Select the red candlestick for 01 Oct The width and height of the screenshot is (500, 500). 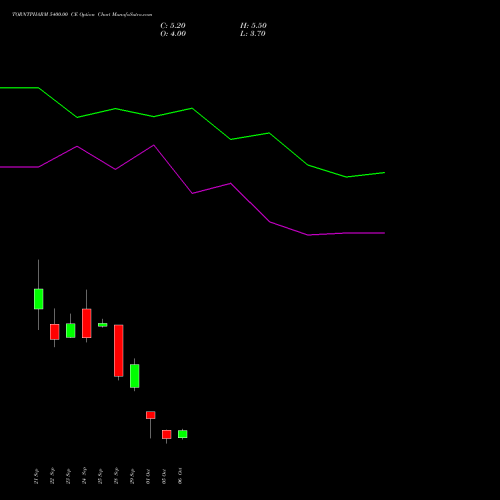point(151,415)
